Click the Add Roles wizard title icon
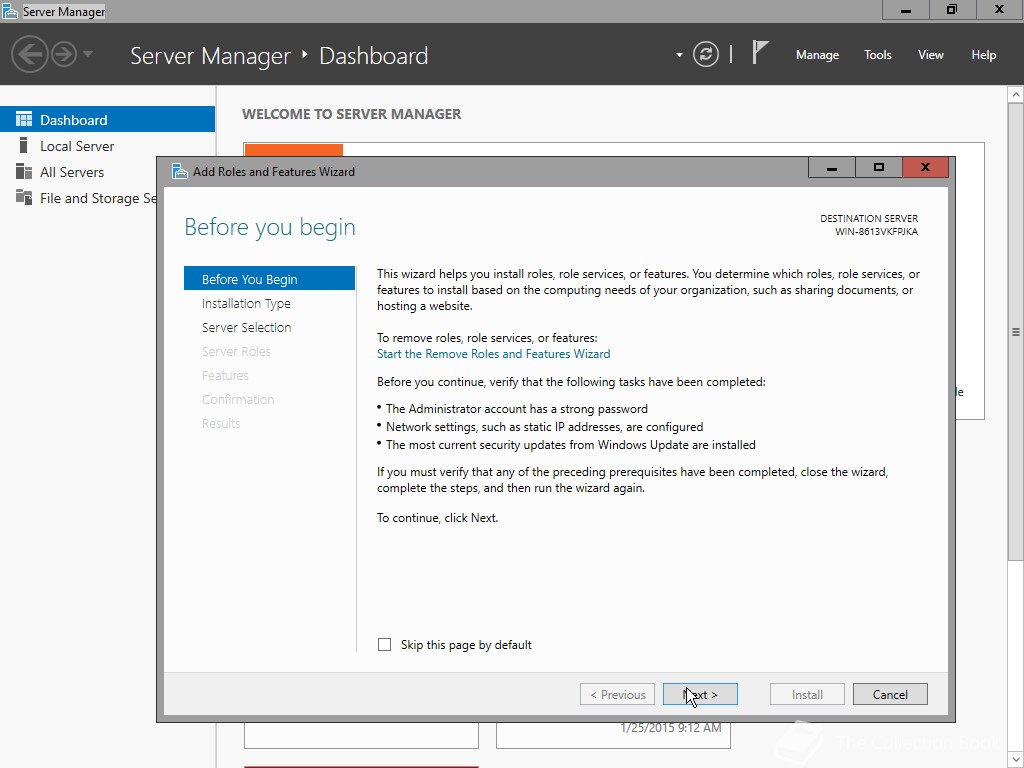 coord(180,171)
